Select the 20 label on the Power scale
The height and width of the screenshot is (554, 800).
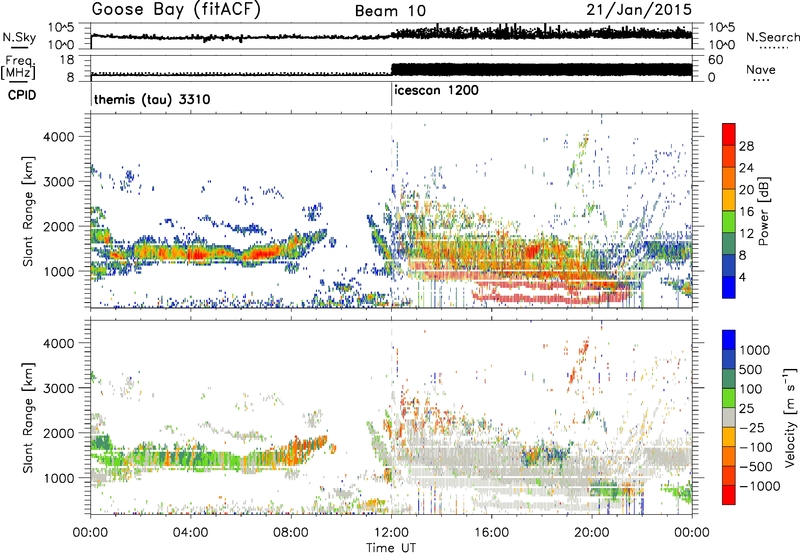point(746,190)
